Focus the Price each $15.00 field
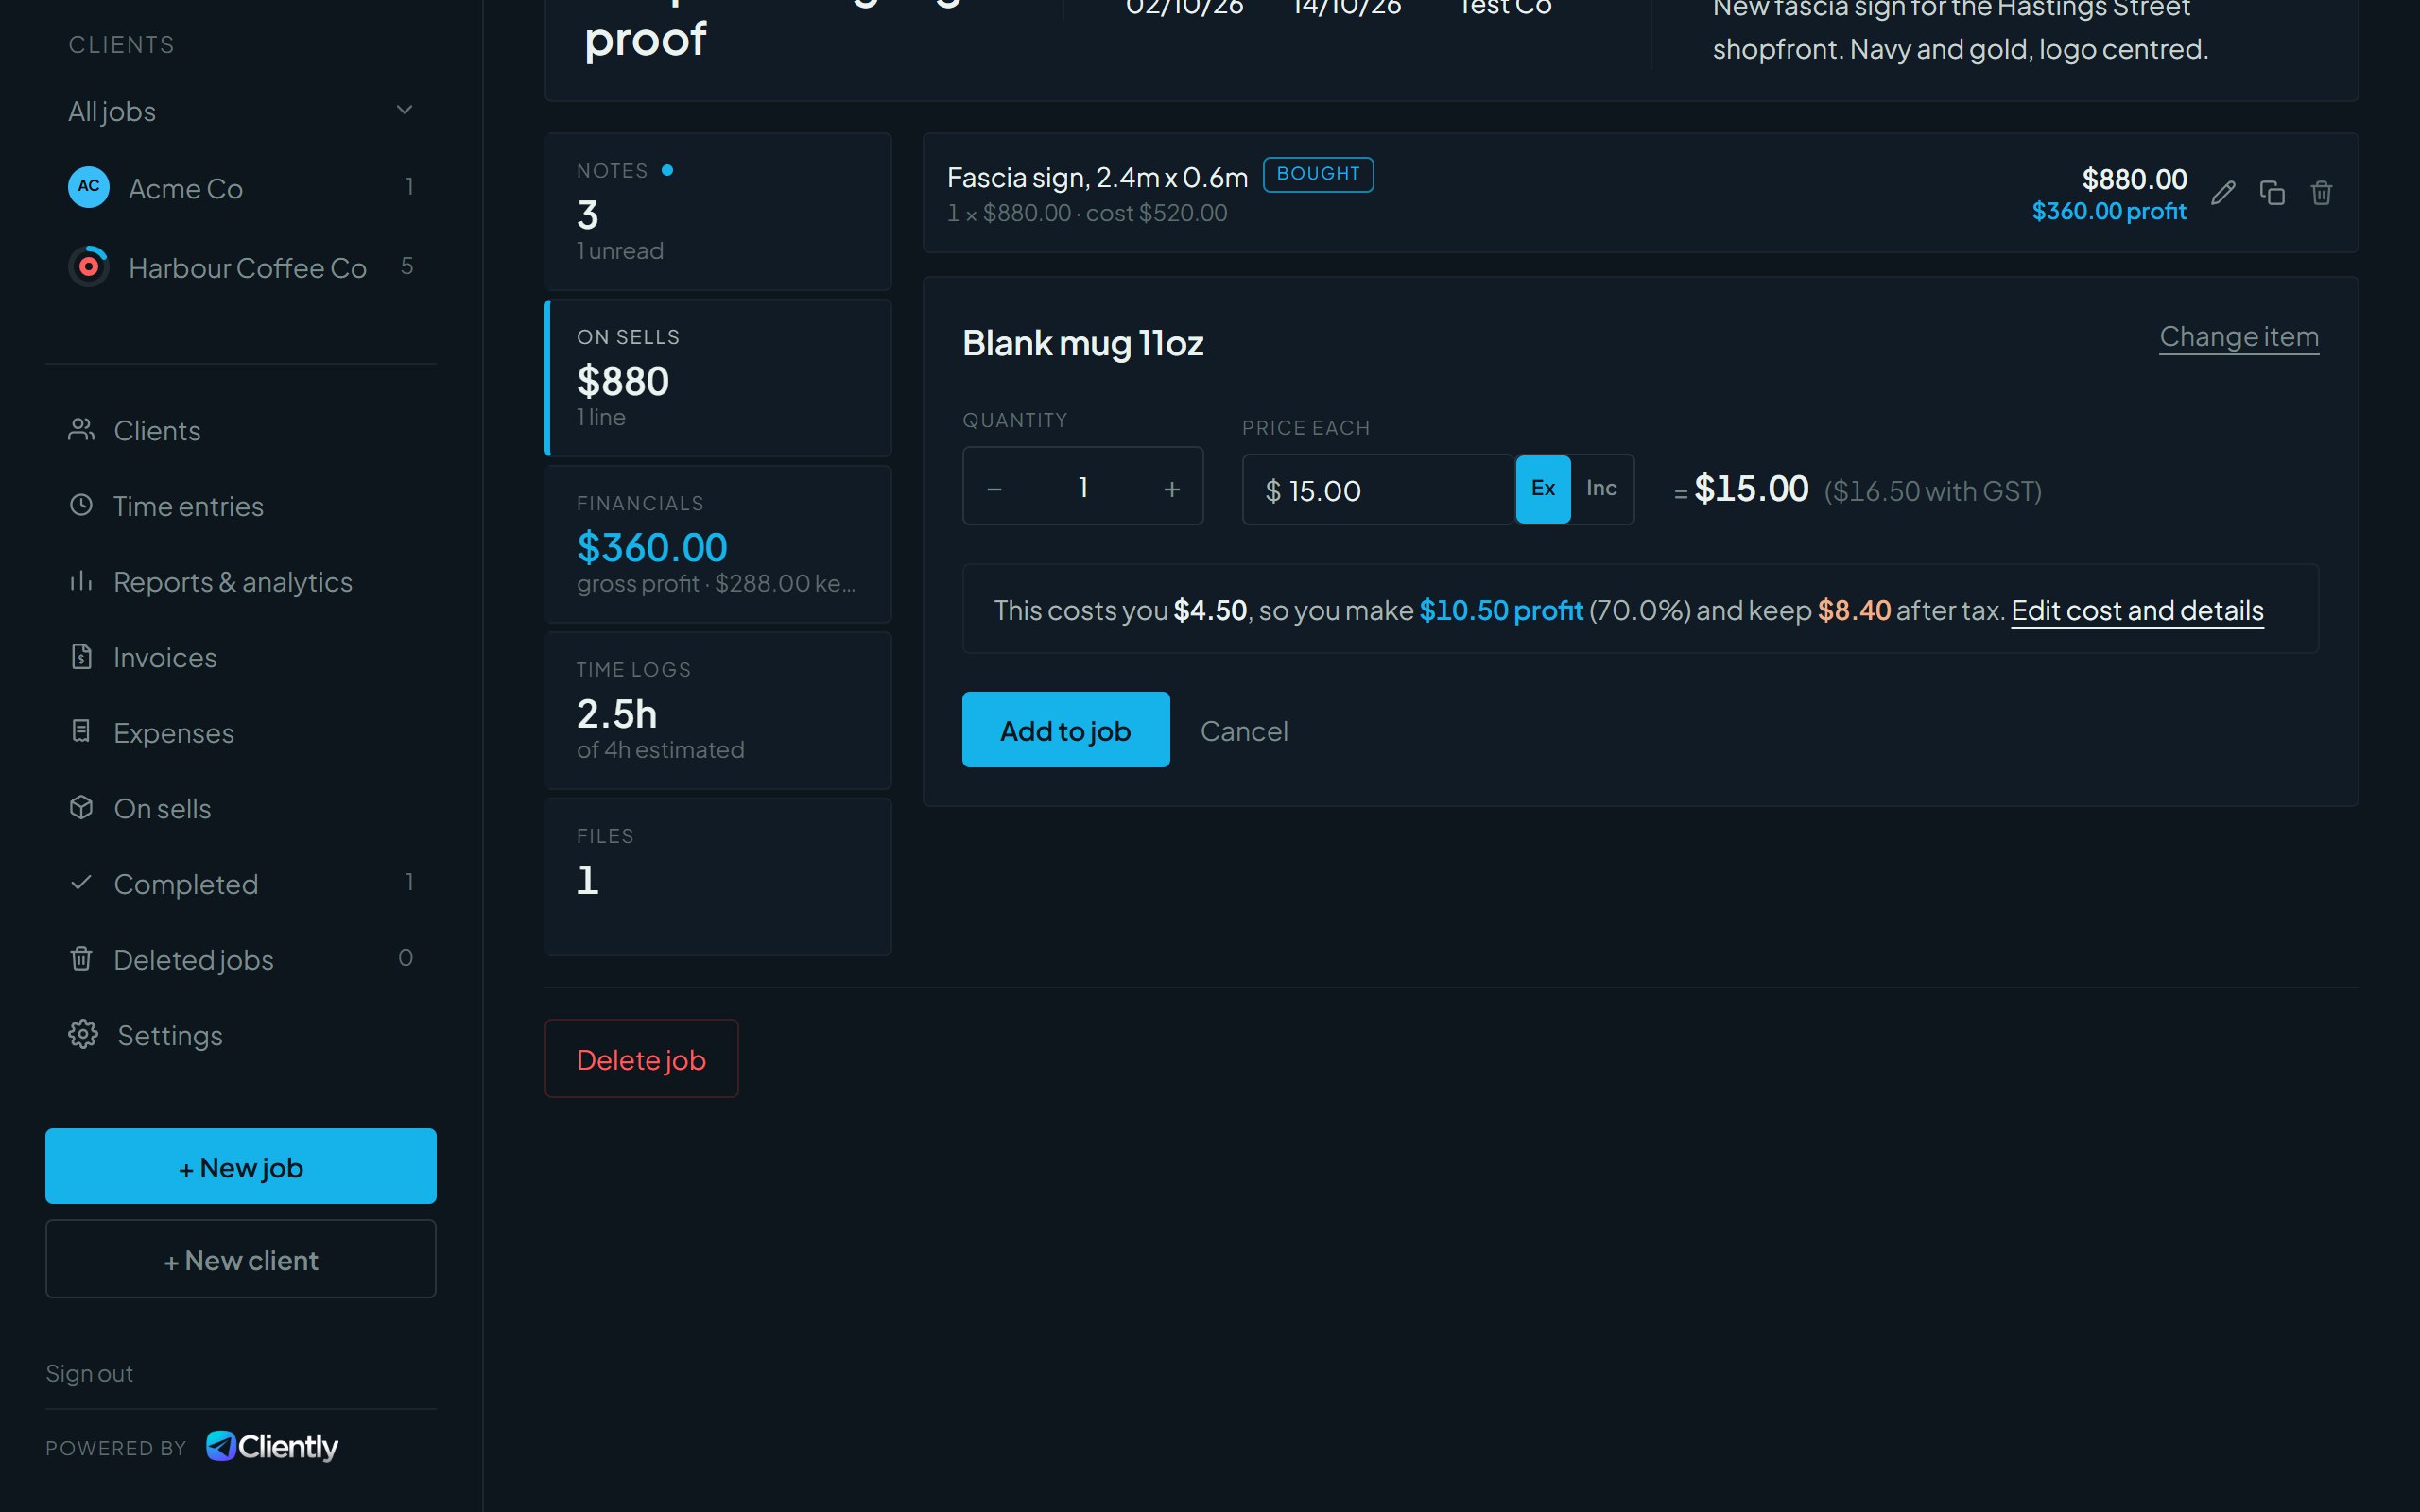Viewport: 2420px width, 1512px height. (1378, 489)
